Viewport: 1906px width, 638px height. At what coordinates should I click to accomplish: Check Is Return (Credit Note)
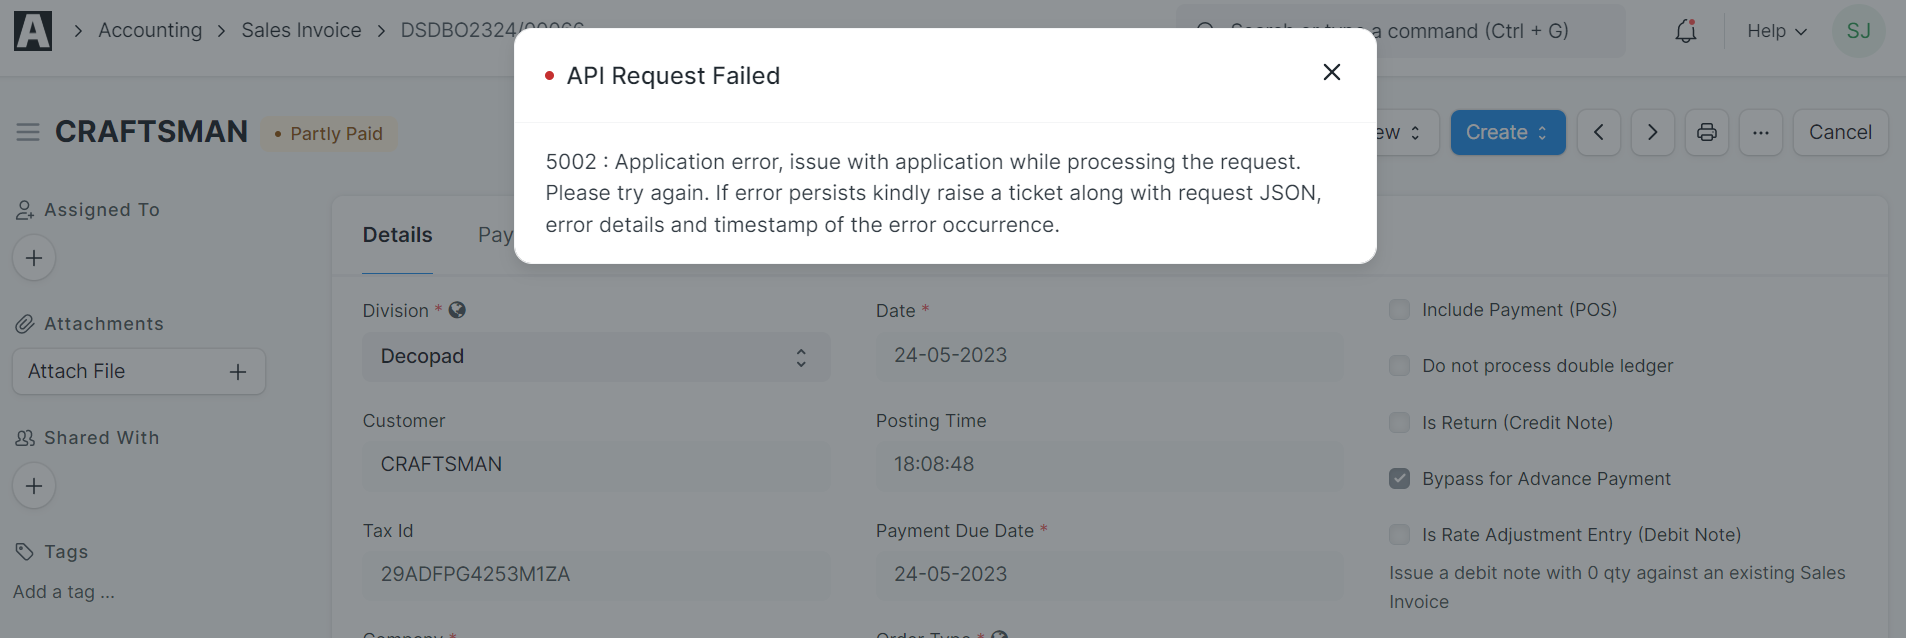[x=1398, y=422]
